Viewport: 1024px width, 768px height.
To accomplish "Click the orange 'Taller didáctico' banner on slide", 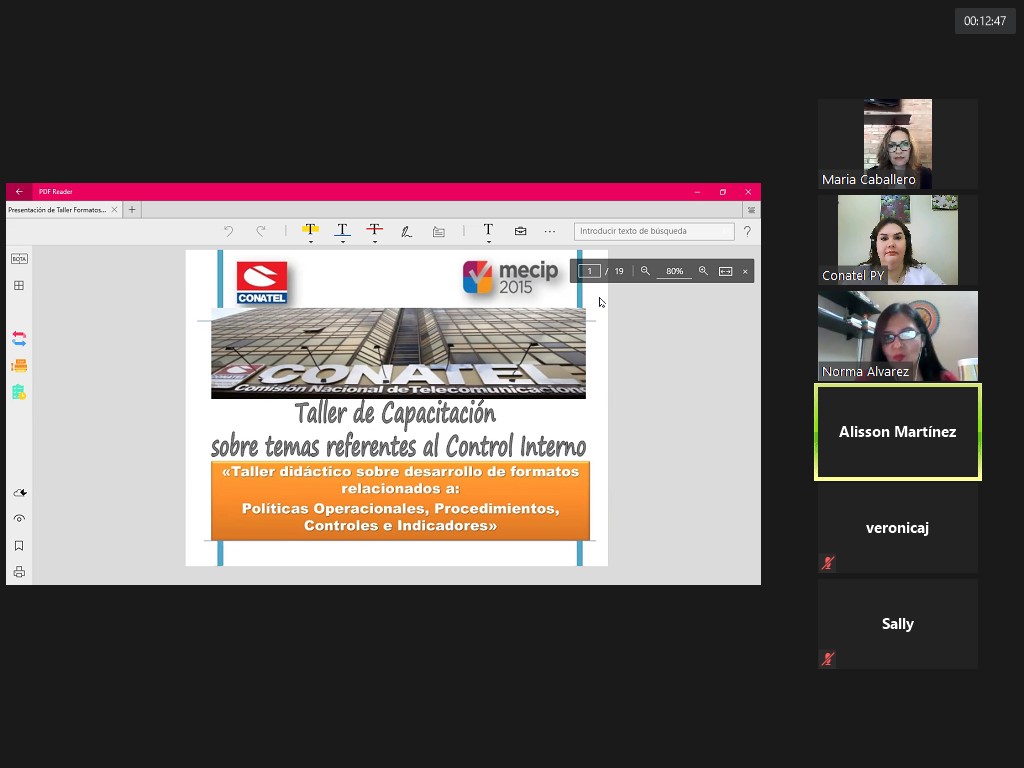I will point(400,500).
